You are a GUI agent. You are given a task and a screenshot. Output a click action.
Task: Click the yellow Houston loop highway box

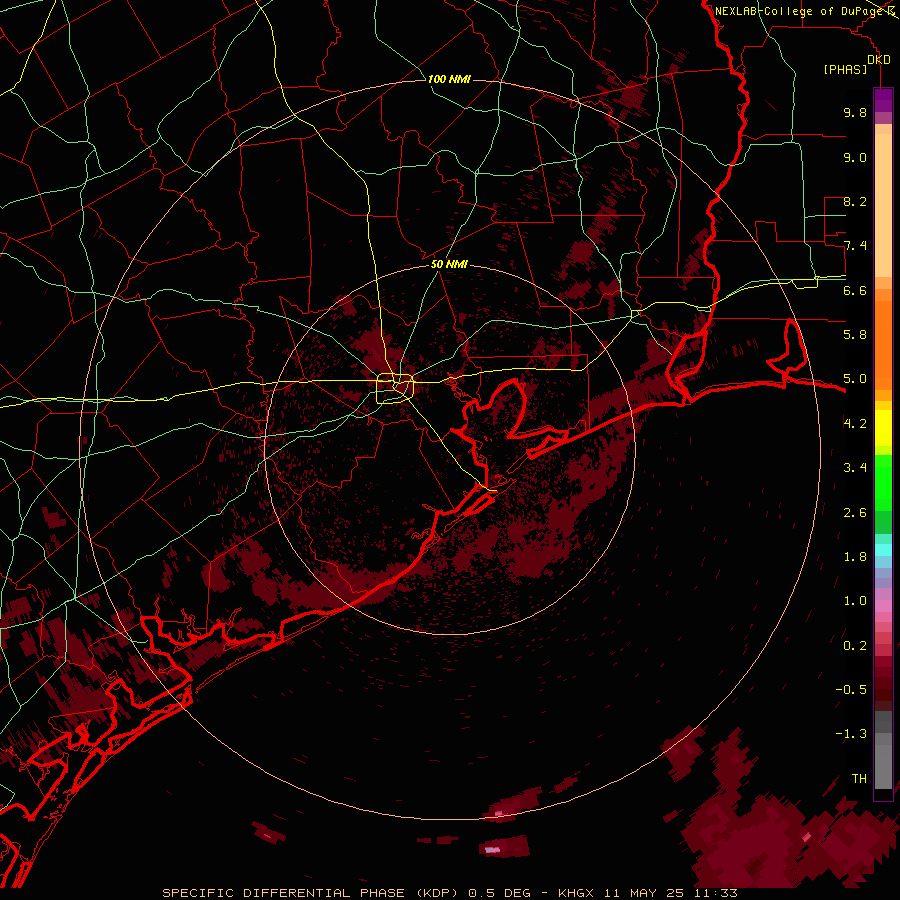point(395,389)
